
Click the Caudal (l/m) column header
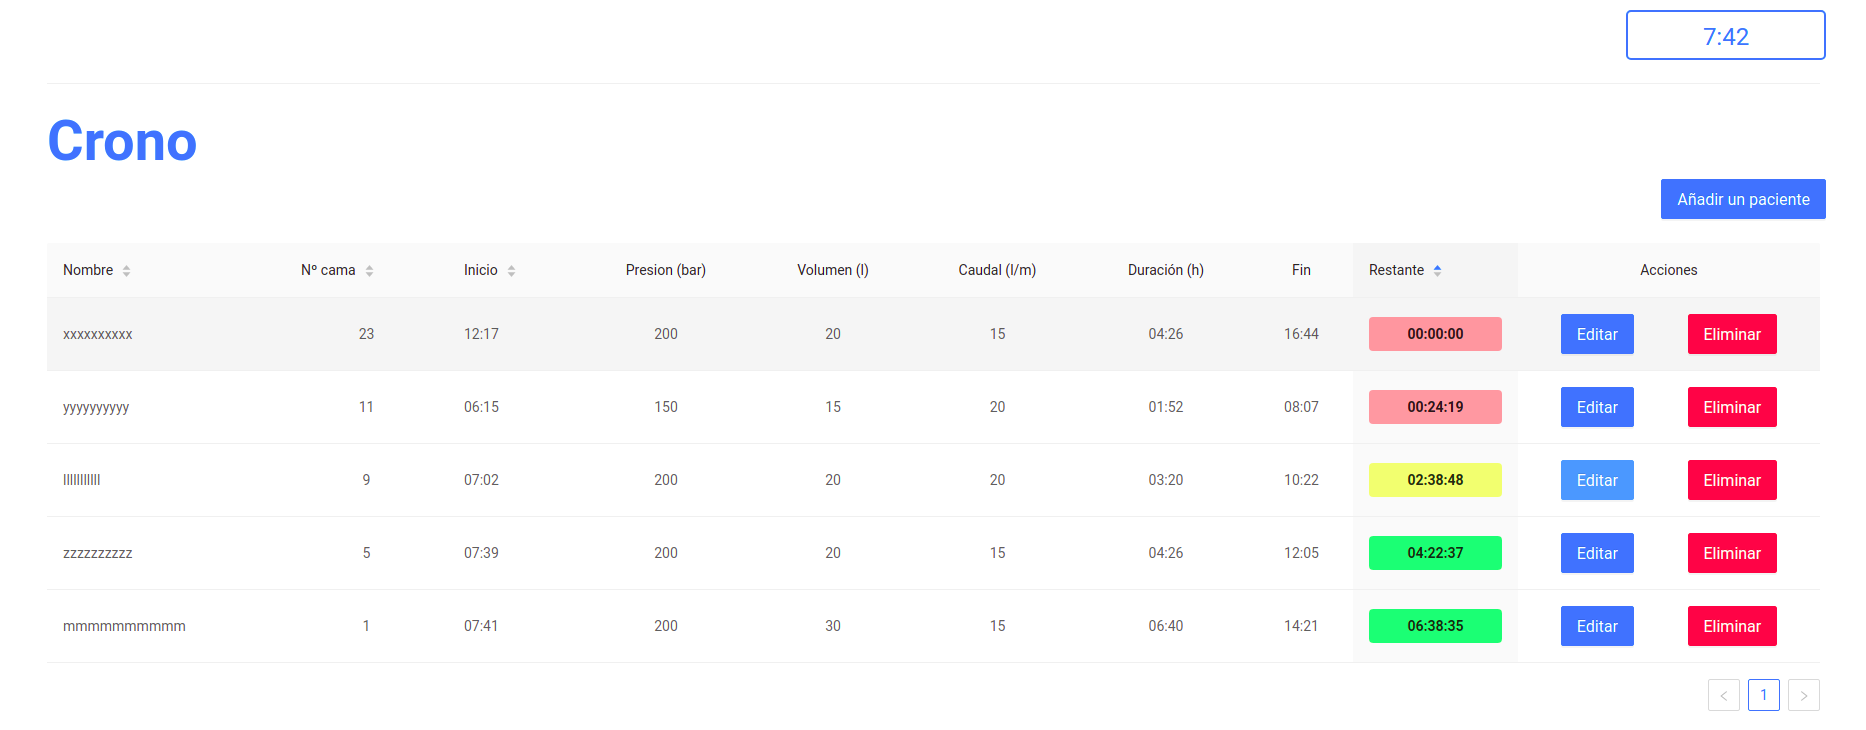coord(997,270)
